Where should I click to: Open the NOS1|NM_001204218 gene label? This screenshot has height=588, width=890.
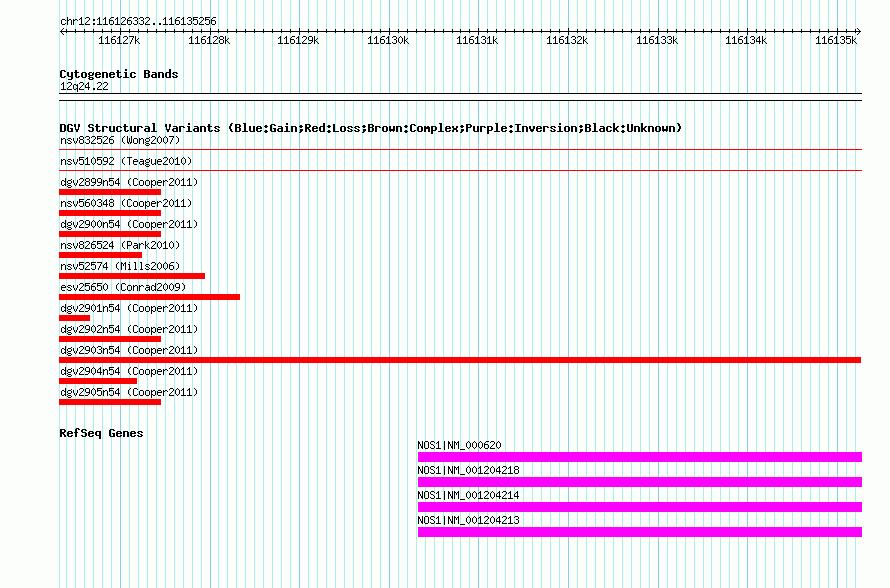pyautogui.click(x=468, y=471)
